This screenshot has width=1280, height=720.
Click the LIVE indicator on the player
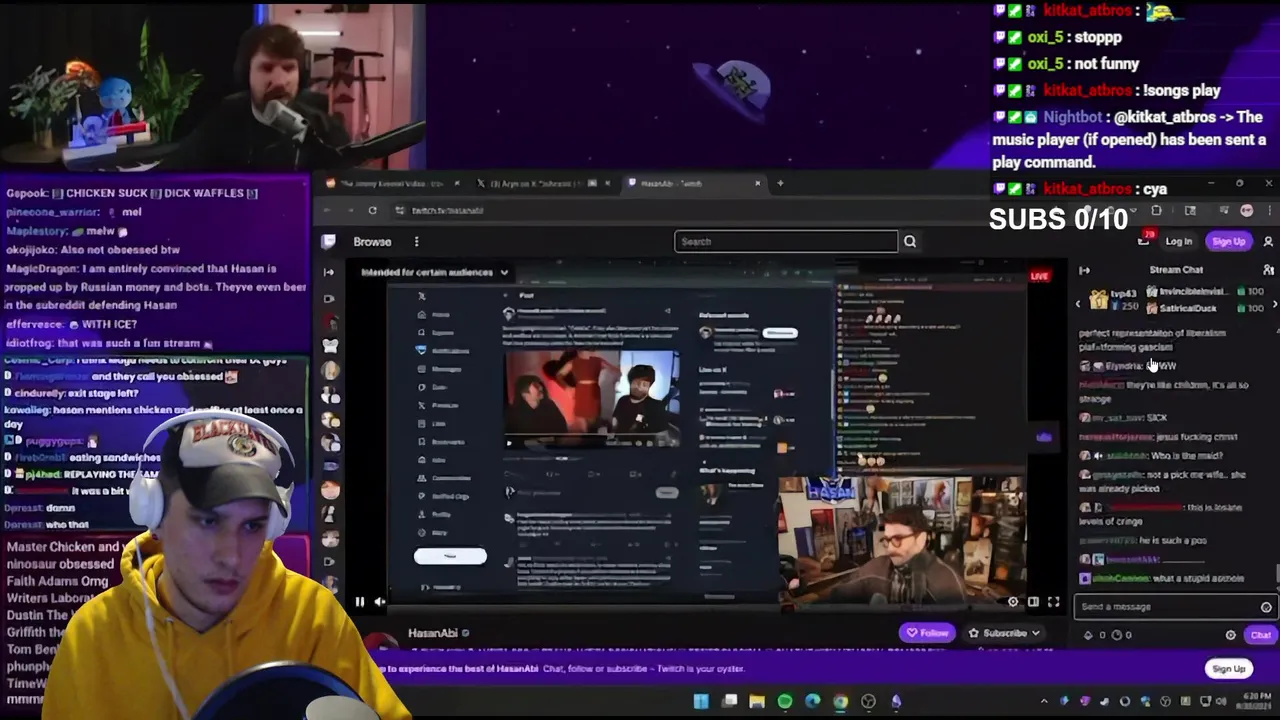click(1040, 276)
